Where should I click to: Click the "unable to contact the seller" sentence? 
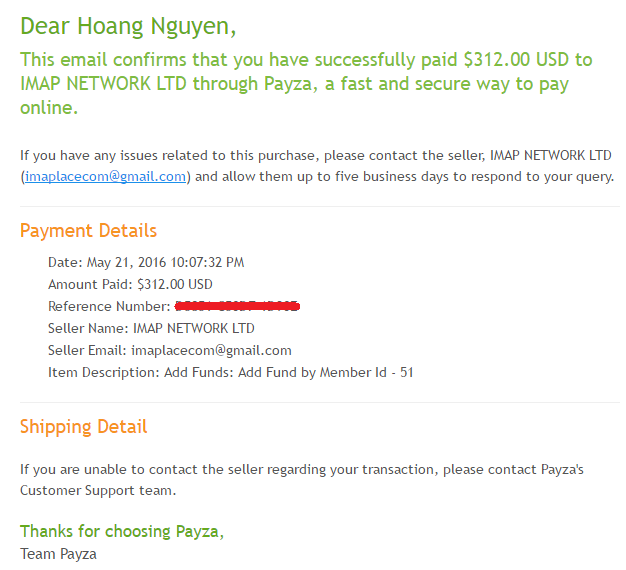(x=230, y=468)
